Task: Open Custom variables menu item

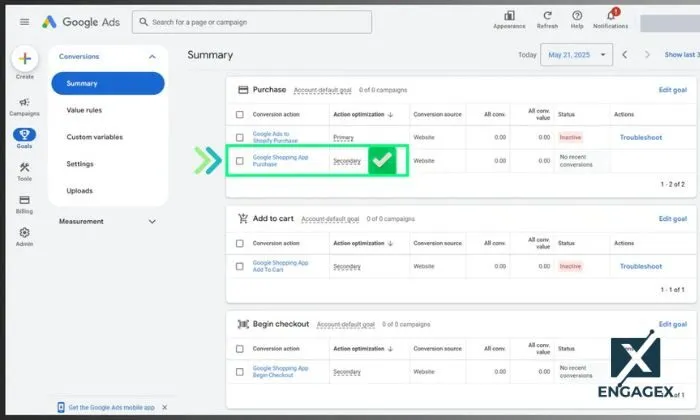Action: [x=94, y=137]
